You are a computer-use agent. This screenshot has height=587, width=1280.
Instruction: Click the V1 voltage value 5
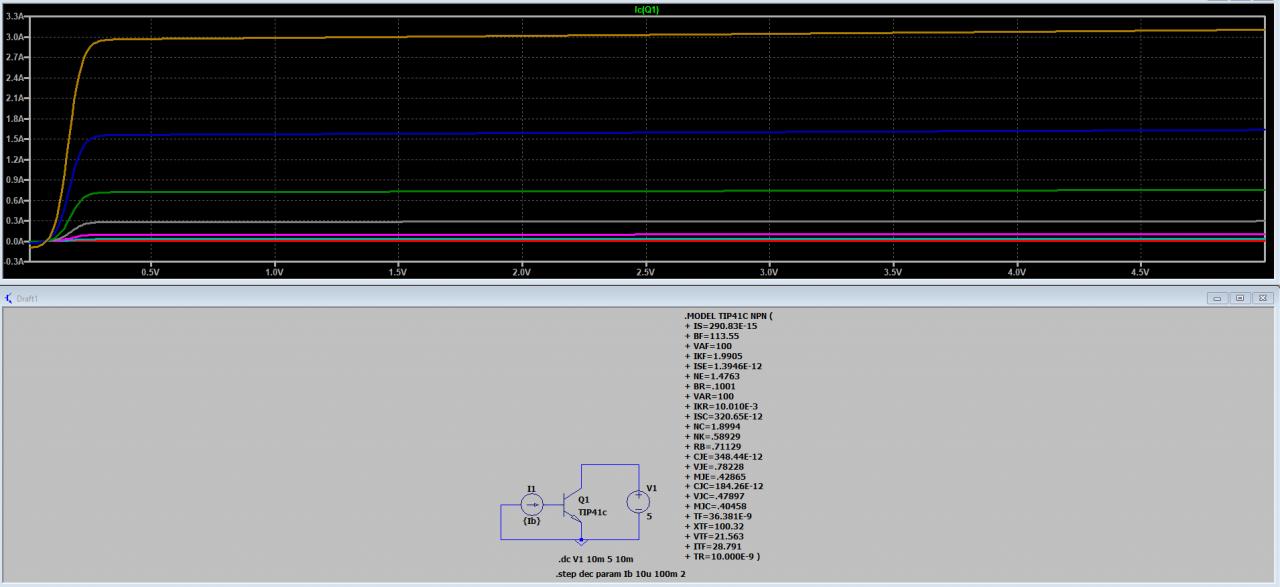pyautogui.click(x=650, y=517)
